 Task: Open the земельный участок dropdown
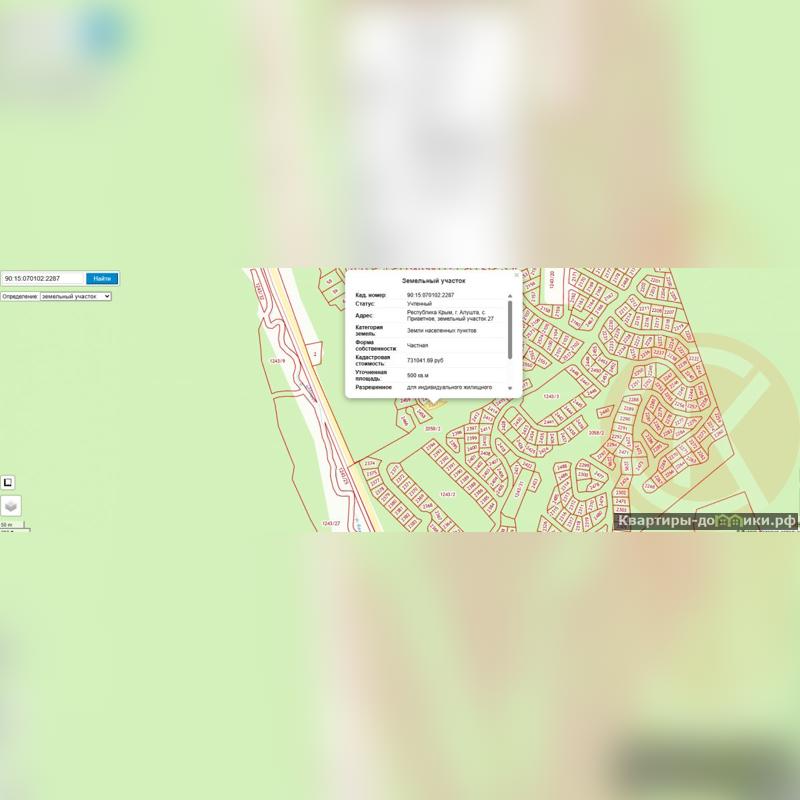tap(75, 296)
